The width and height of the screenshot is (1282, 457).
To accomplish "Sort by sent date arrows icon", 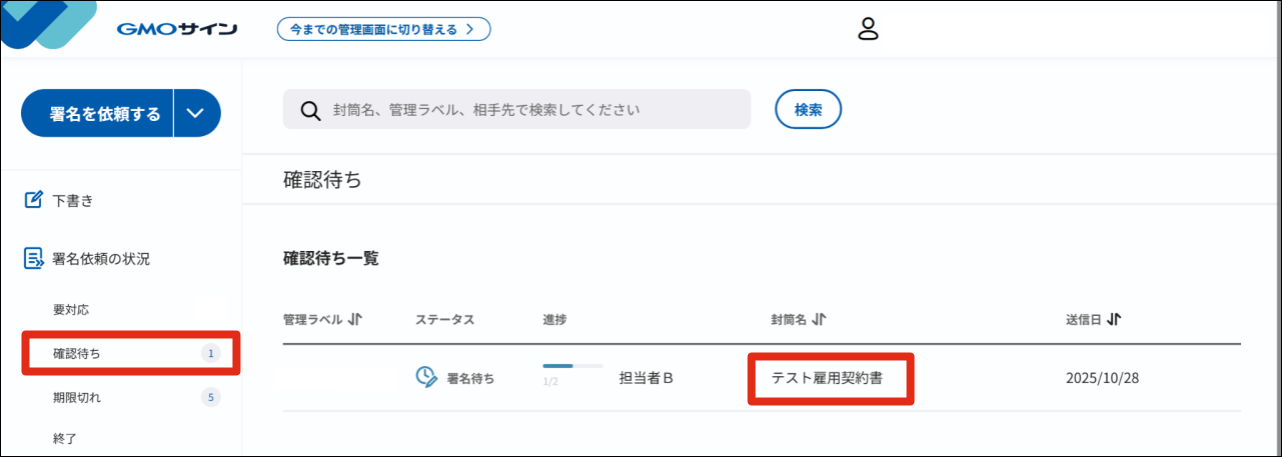I will [1114, 320].
